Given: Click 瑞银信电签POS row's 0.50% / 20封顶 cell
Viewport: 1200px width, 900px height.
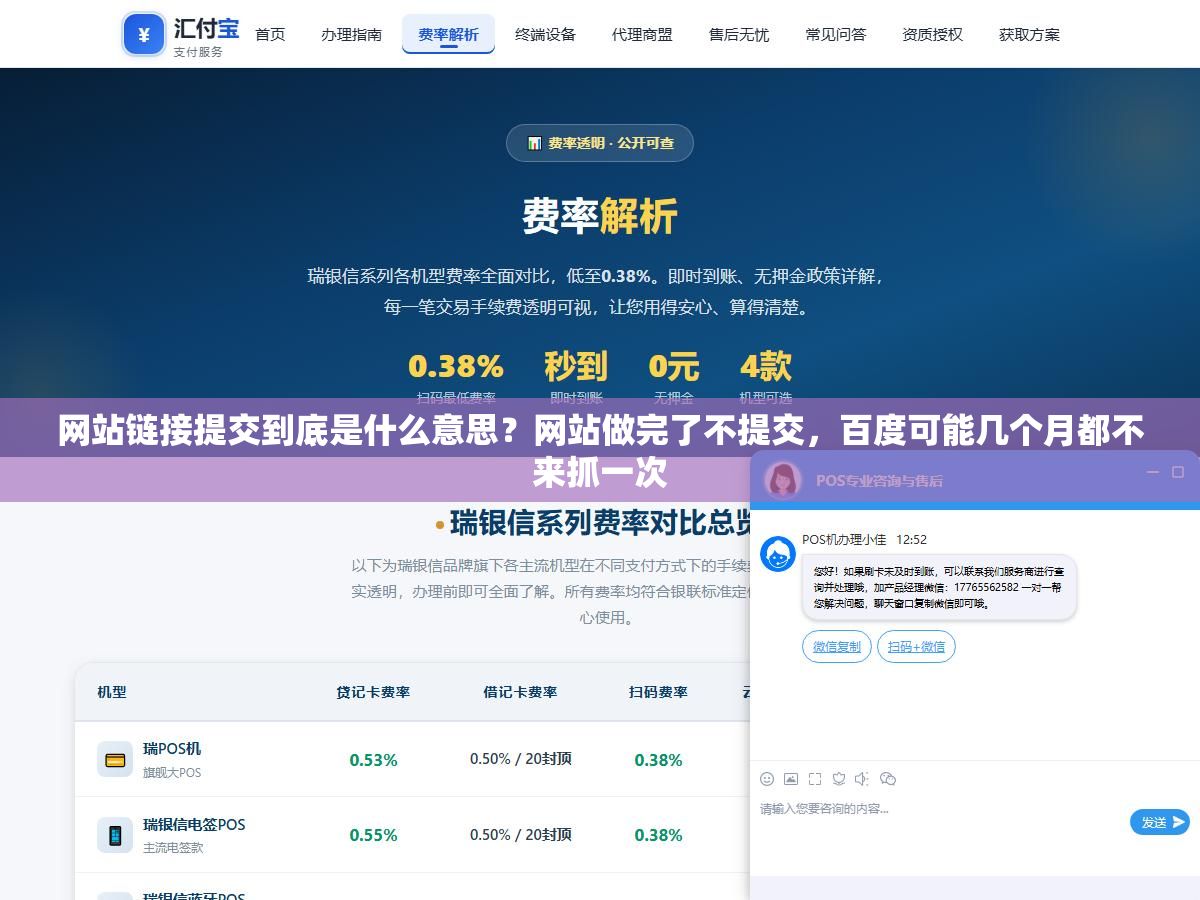Looking at the screenshot, I should (x=521, y=834).
